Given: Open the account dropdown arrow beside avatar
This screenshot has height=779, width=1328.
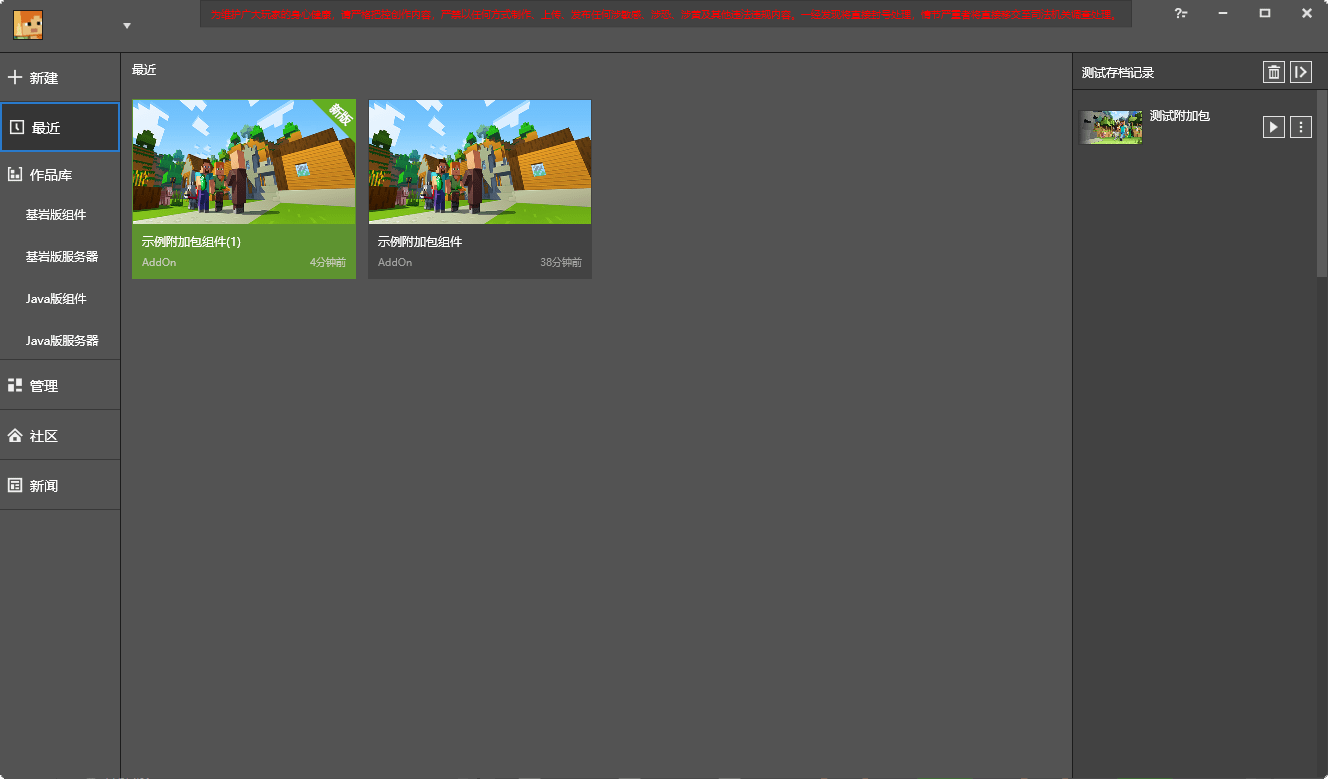Looking at the screenshot, I should tap(127, 26).
